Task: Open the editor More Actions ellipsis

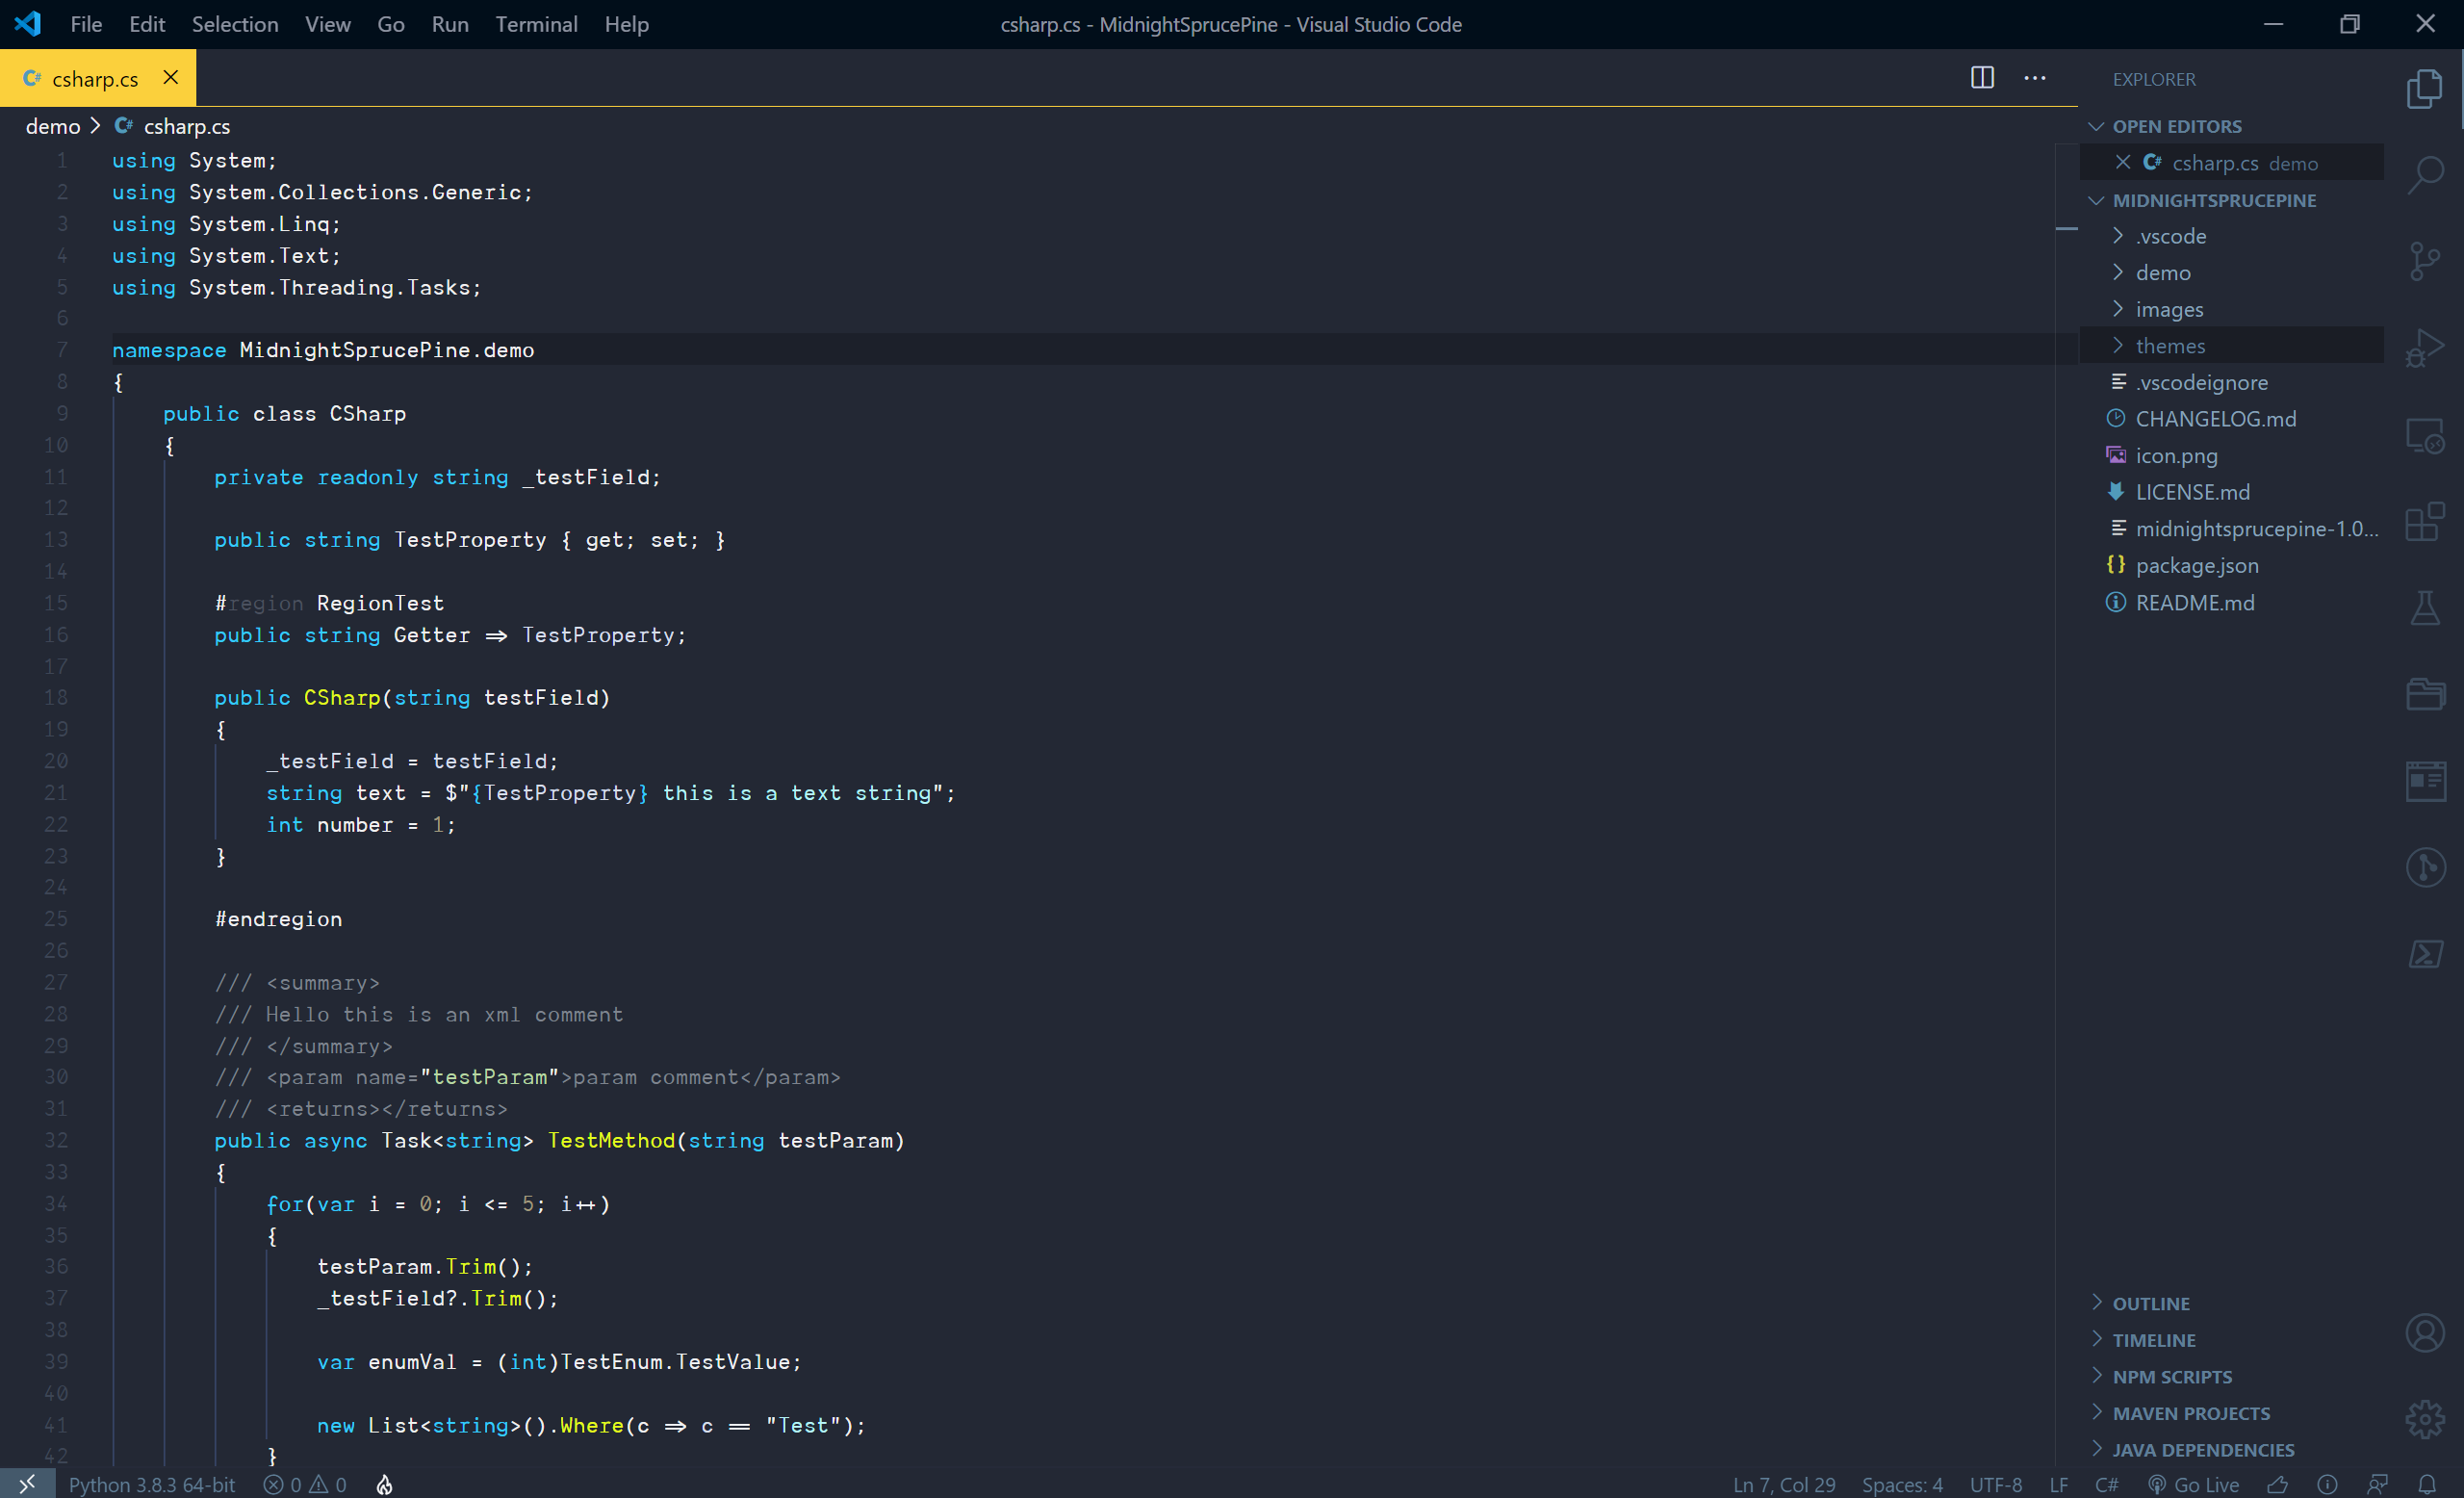Action: (x=2034, y=78)
